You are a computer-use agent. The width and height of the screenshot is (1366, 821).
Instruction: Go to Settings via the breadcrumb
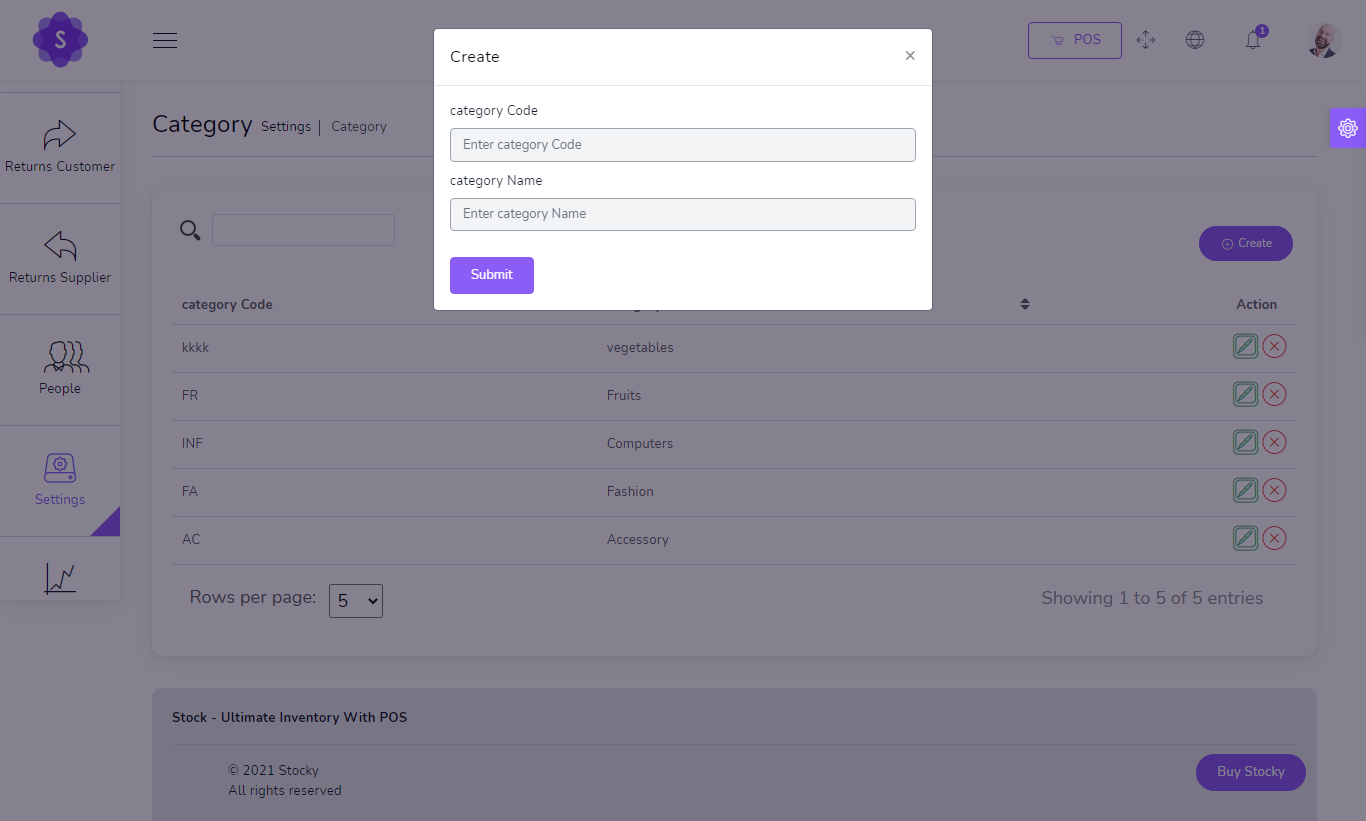[286, 126]
